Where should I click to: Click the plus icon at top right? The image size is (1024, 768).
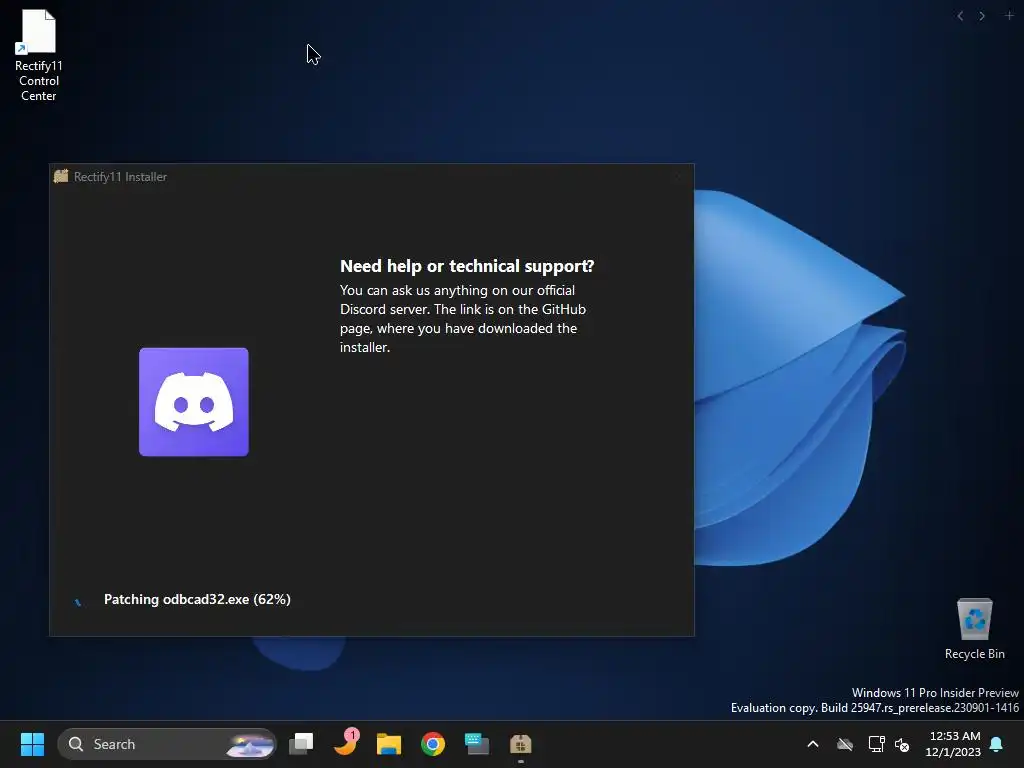click(x=1009, y=16)
